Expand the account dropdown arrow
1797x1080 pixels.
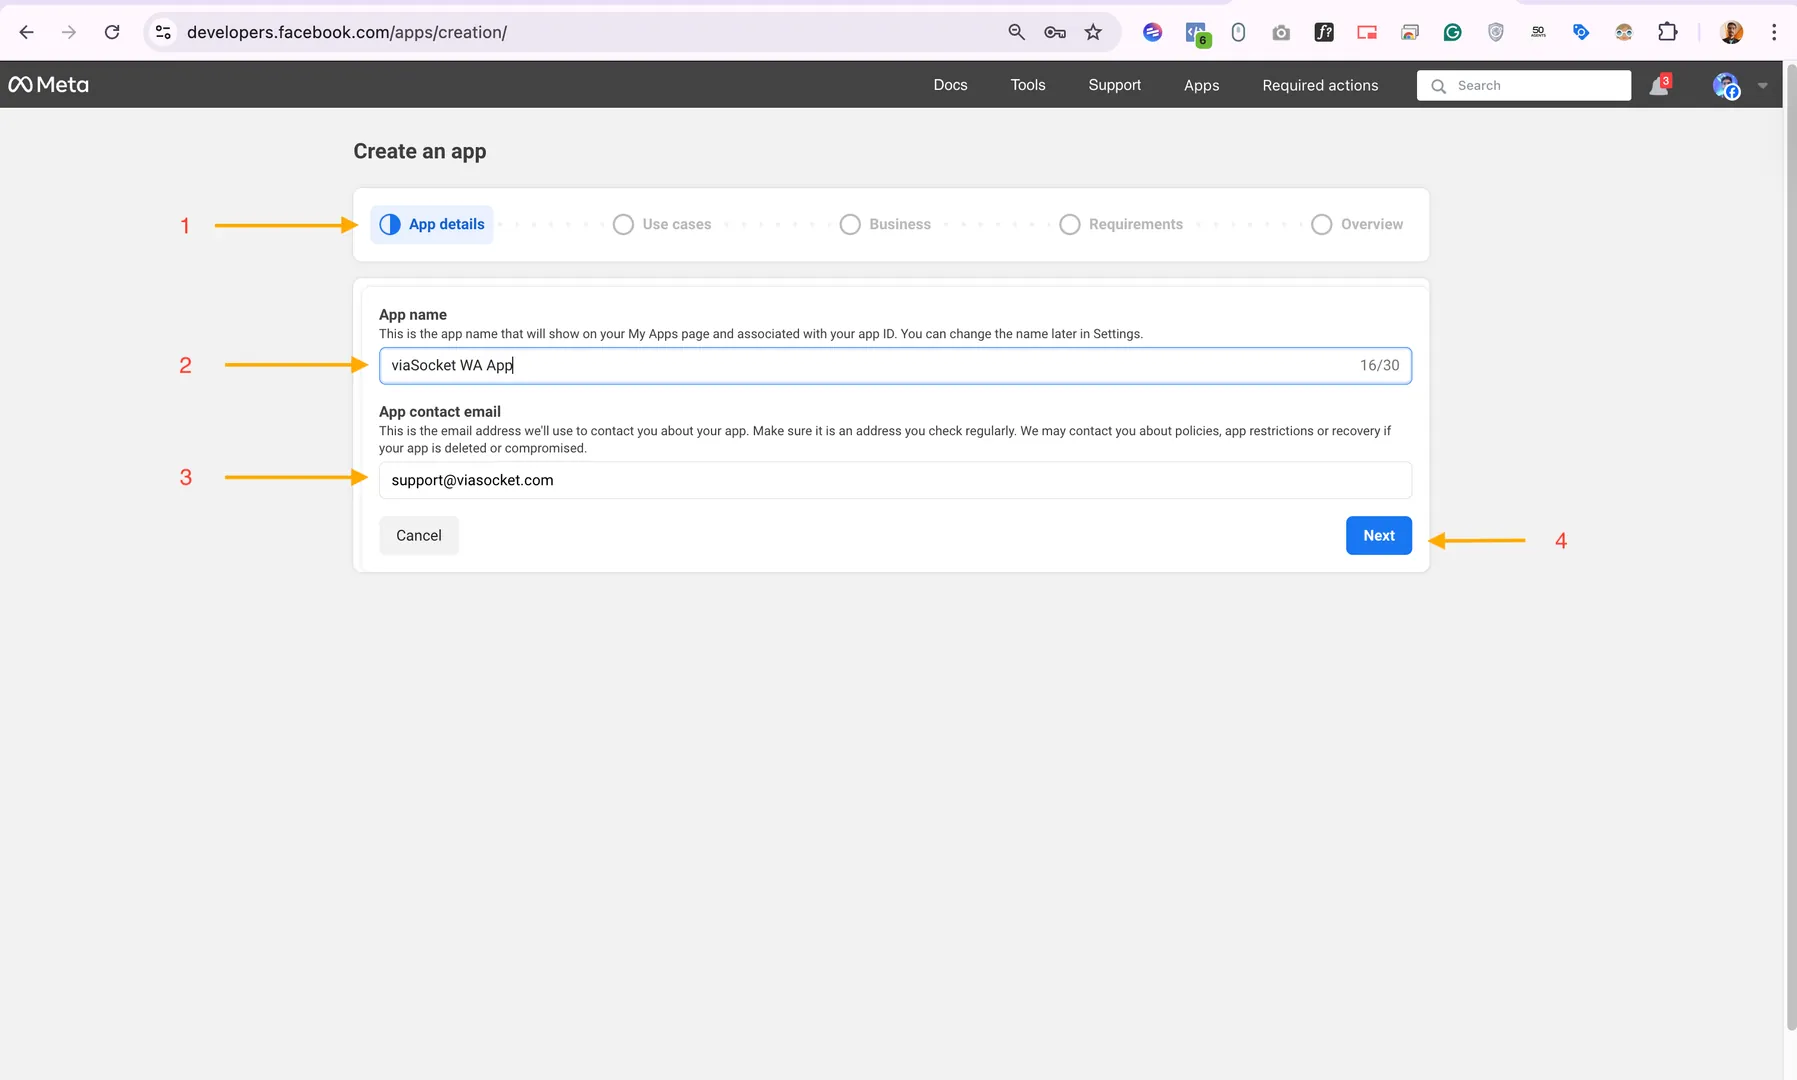[x=1763, y=86]
